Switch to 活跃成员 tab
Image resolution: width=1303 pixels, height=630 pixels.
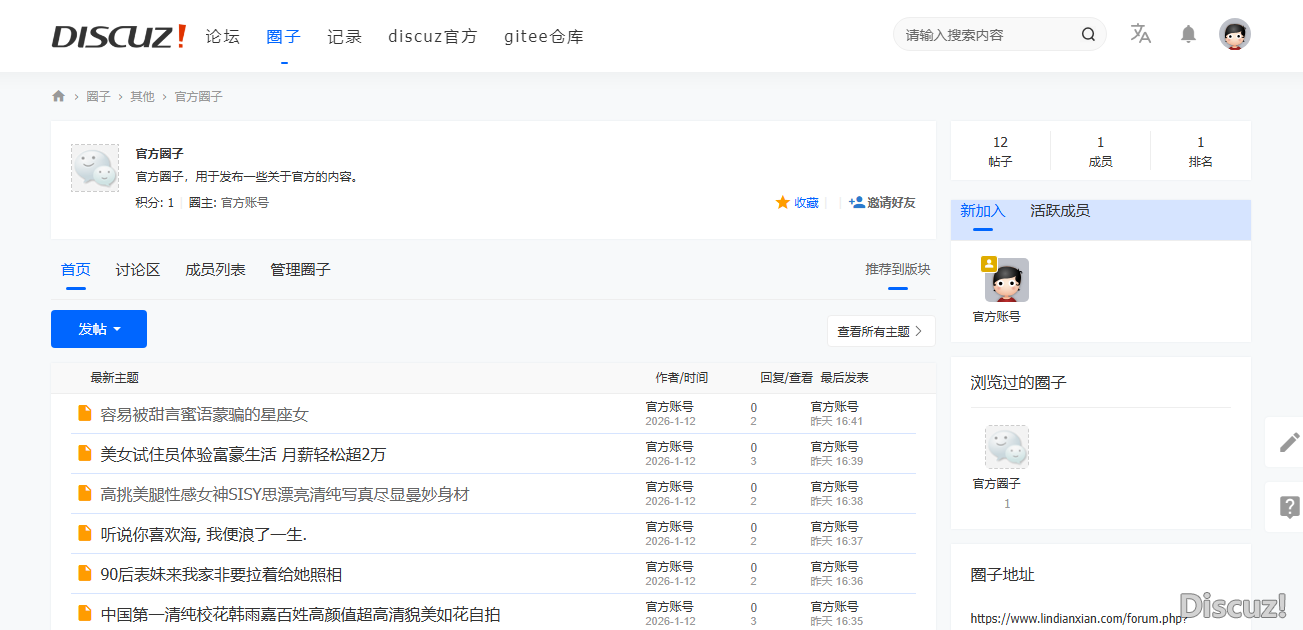[1060, 211]
